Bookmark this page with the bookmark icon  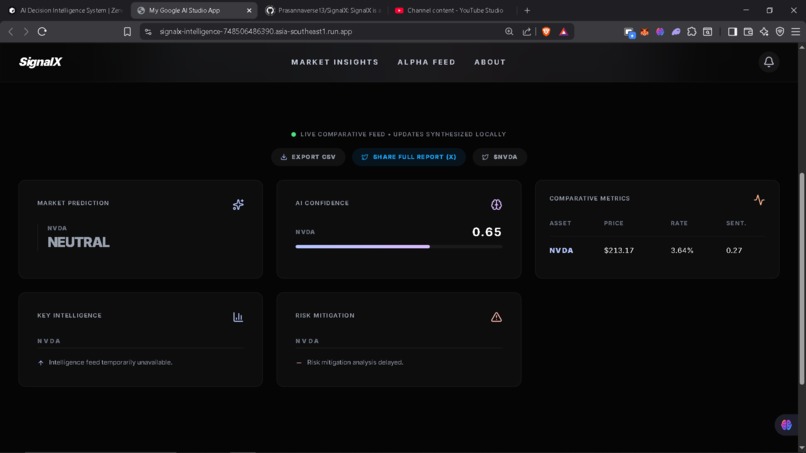[x=127, y=31]
